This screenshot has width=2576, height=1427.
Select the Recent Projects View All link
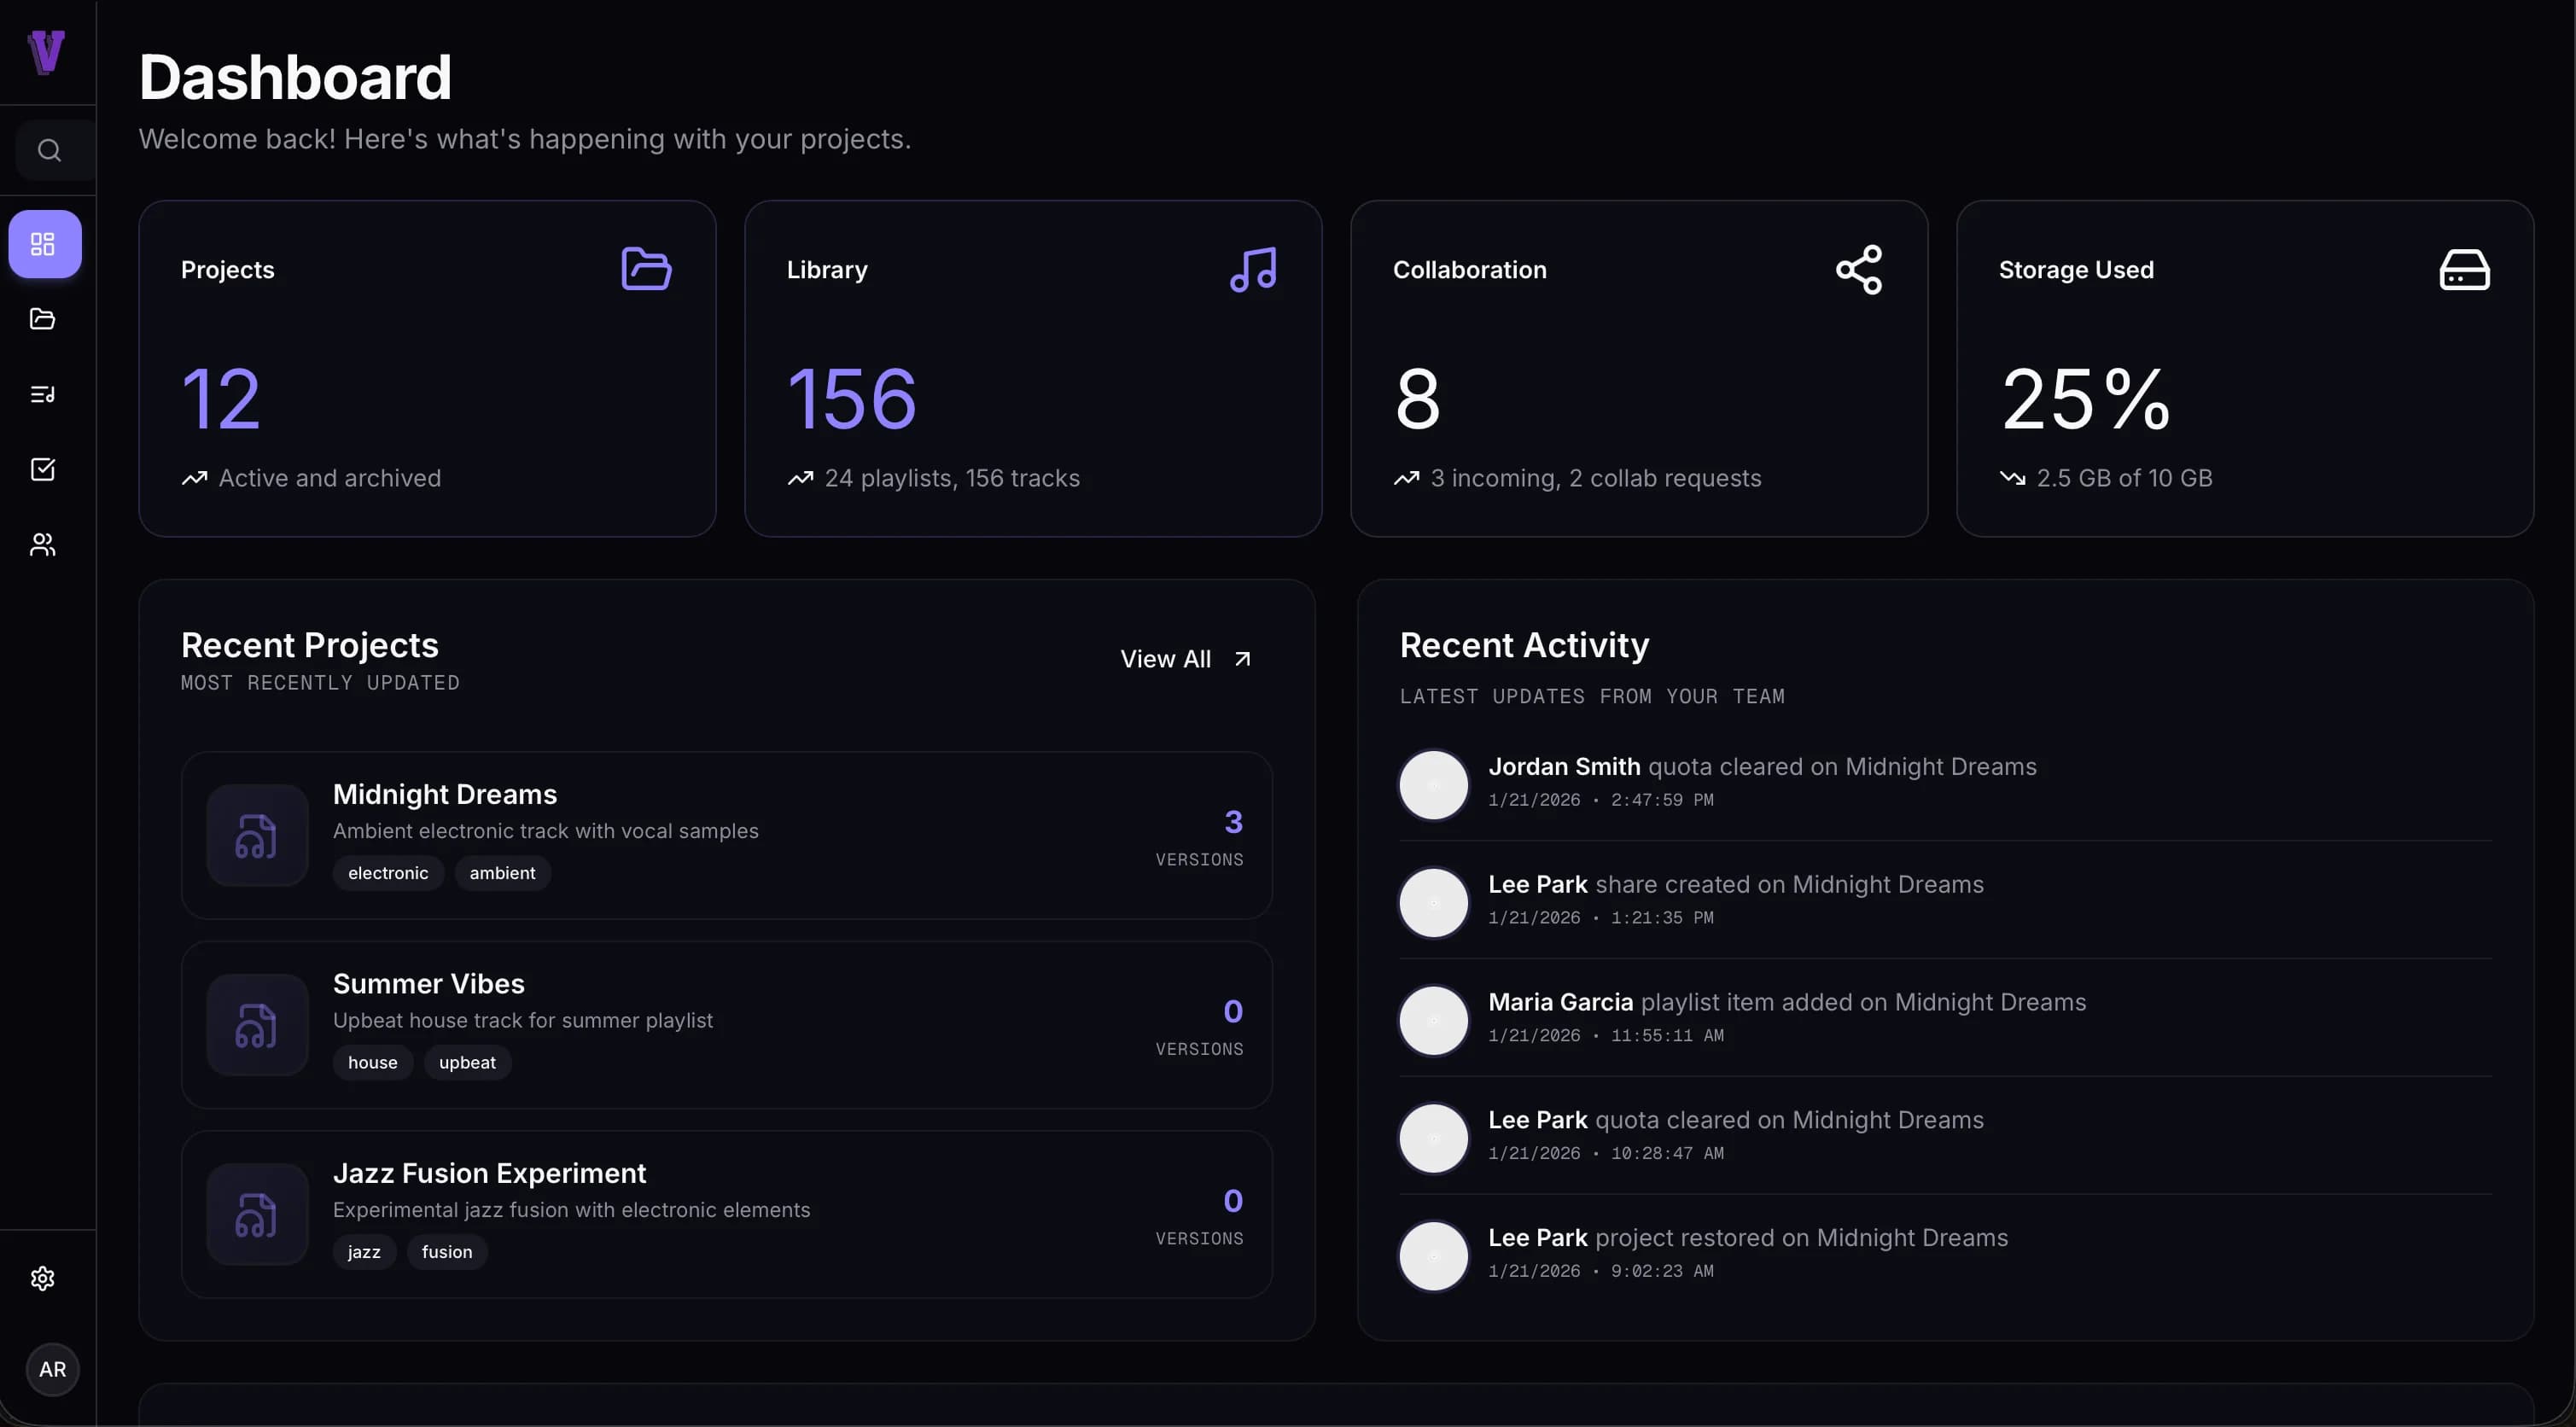[x=1184, y=658]
